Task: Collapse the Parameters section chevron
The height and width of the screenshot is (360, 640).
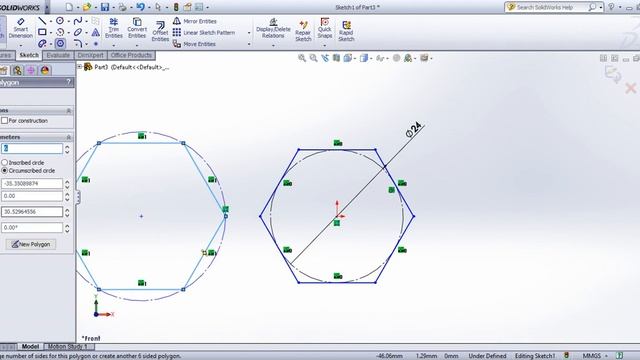Action: (x=69, y=137)
